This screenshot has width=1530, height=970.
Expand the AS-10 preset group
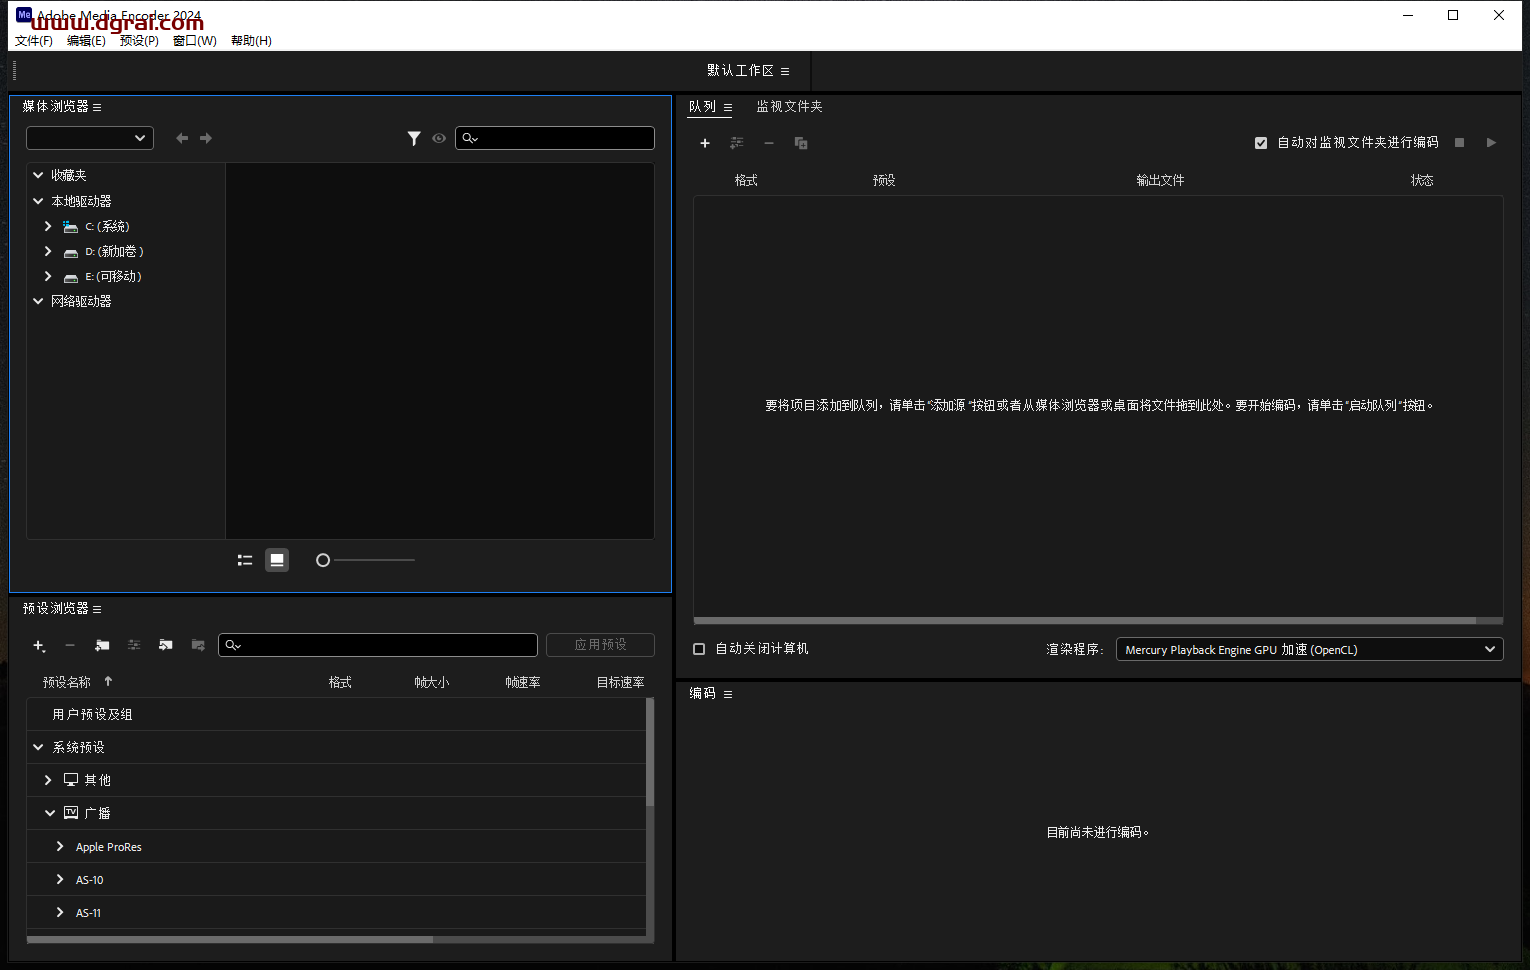click(60, 879)
